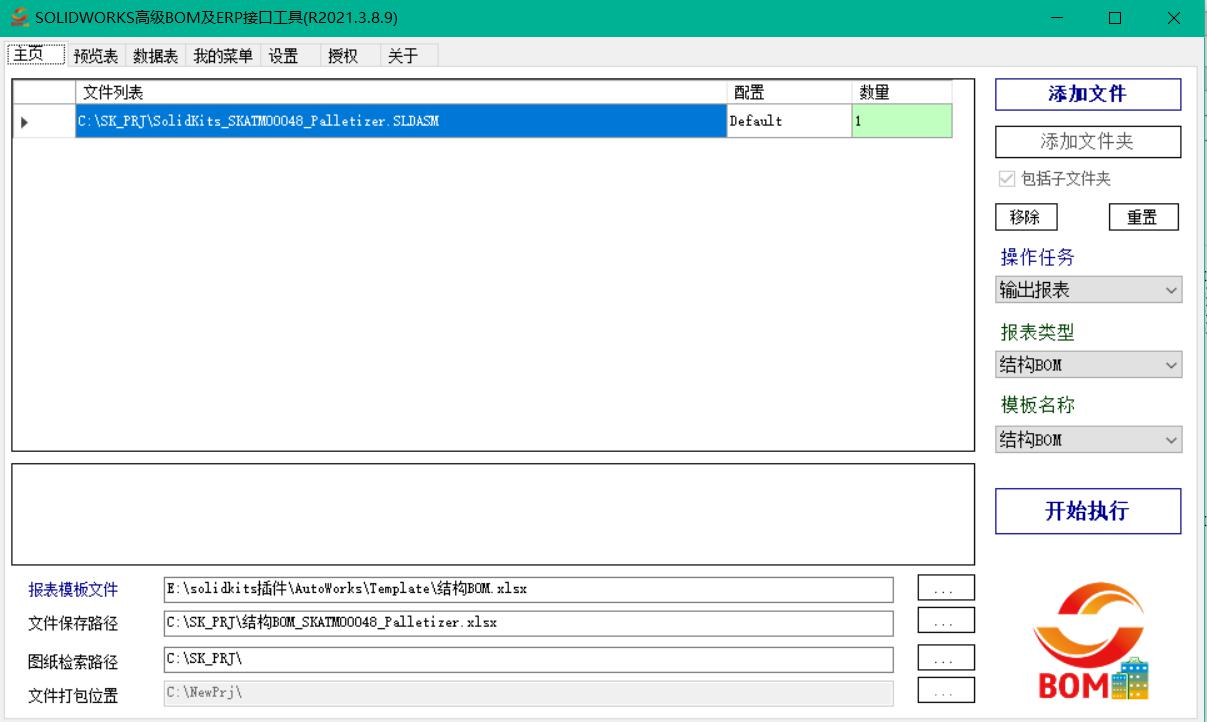Click the 添加文件 button
This screenshot has width=1207, height=722.
[1087, 96]
